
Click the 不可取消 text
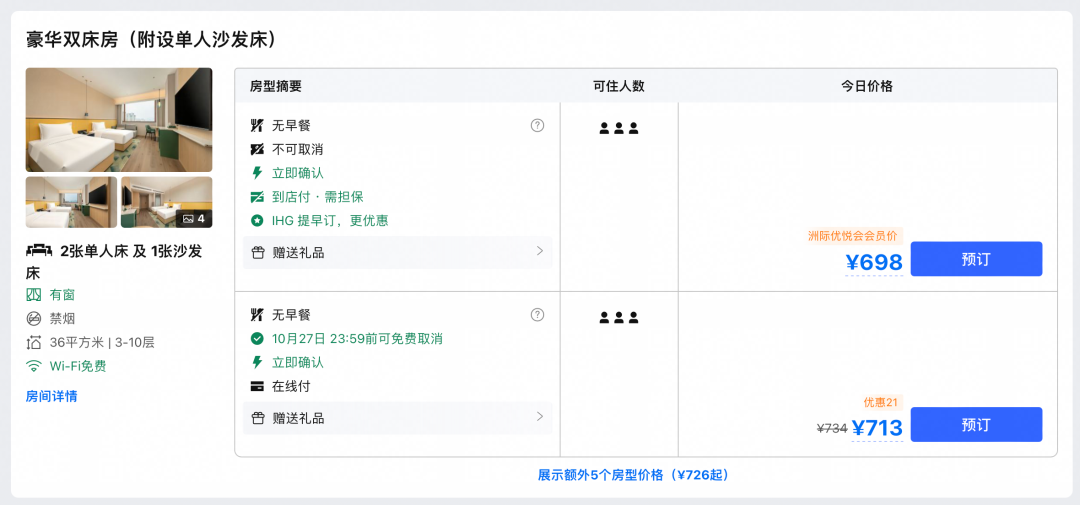click(298, 150)
